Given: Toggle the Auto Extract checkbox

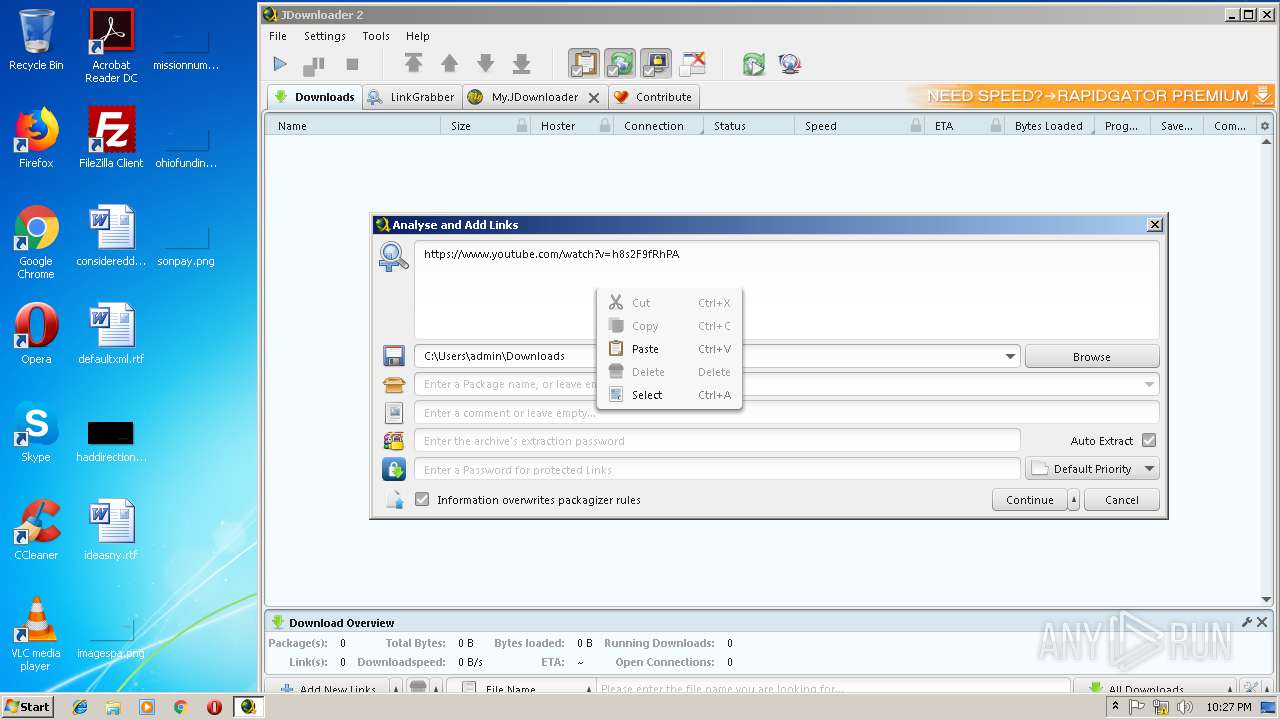Looking at the screenshot, I should [1149, 441].
